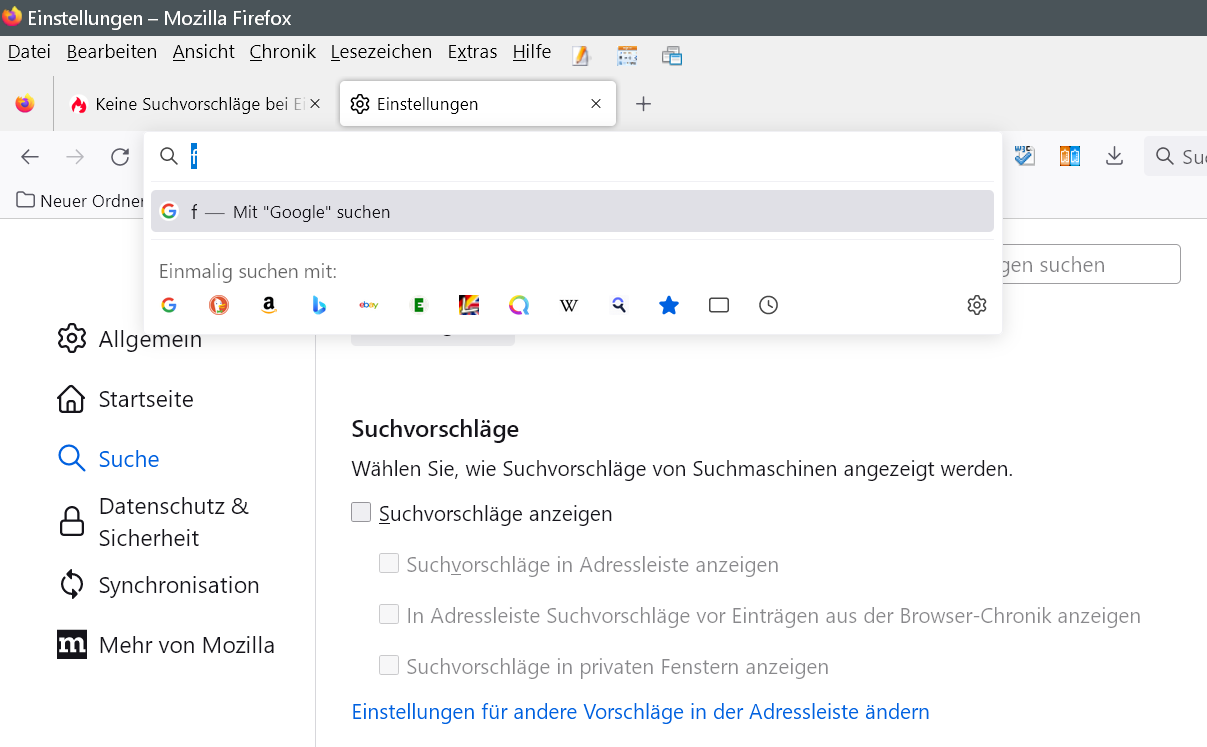Select "Mit Google suchen" suggestion row
This screenshot has width=1207, height=747.
(x=572, y=212)
